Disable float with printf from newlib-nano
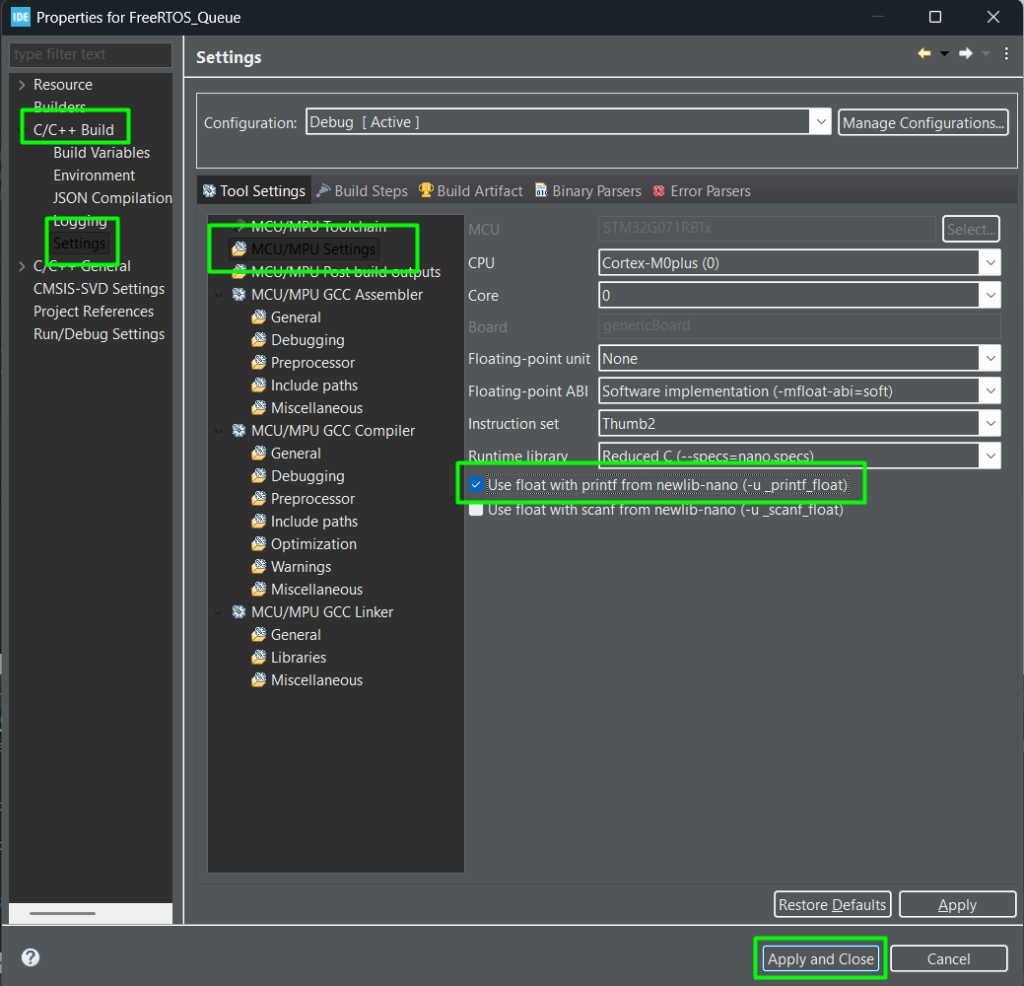Viewport: 1024px width, 986px height. point(476,486)
